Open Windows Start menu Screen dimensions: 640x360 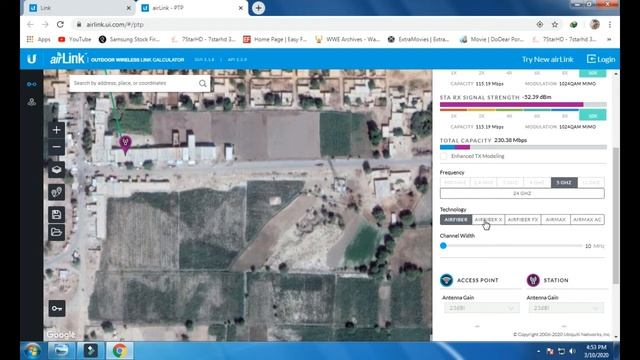(x=32, y=351)
